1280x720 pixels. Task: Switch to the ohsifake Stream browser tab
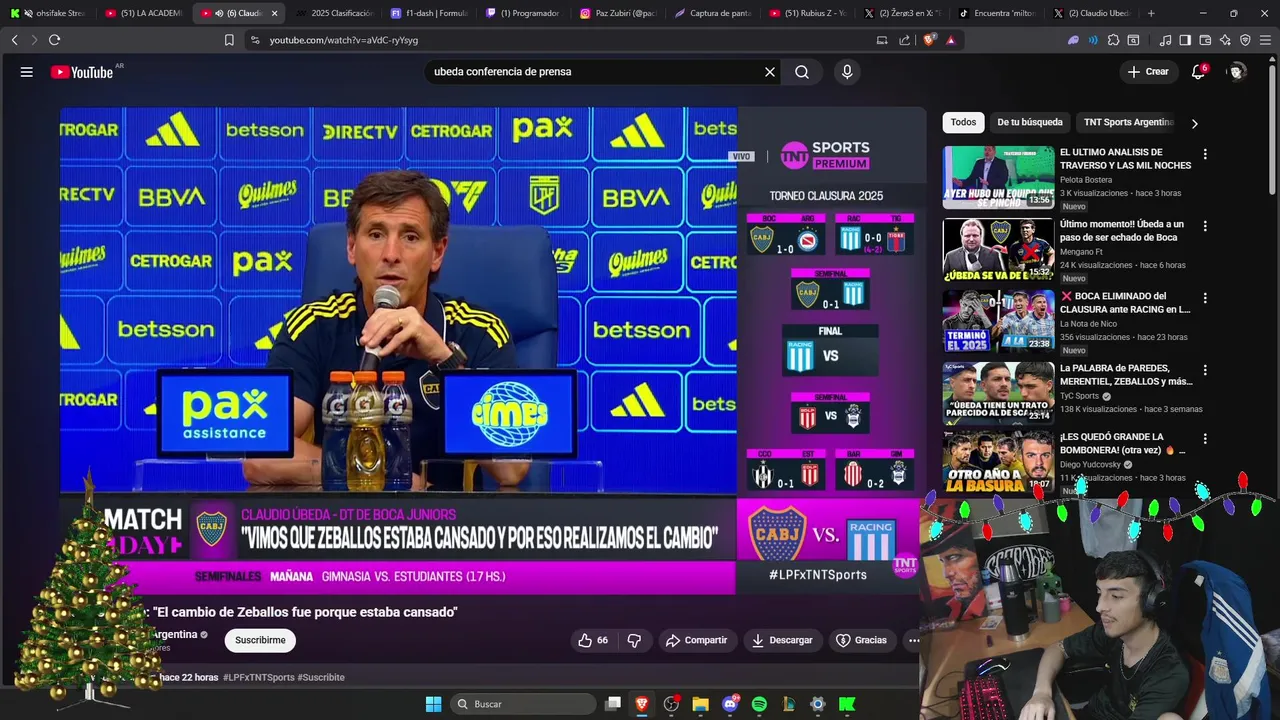pyautogui.click(x=47, y=13)
